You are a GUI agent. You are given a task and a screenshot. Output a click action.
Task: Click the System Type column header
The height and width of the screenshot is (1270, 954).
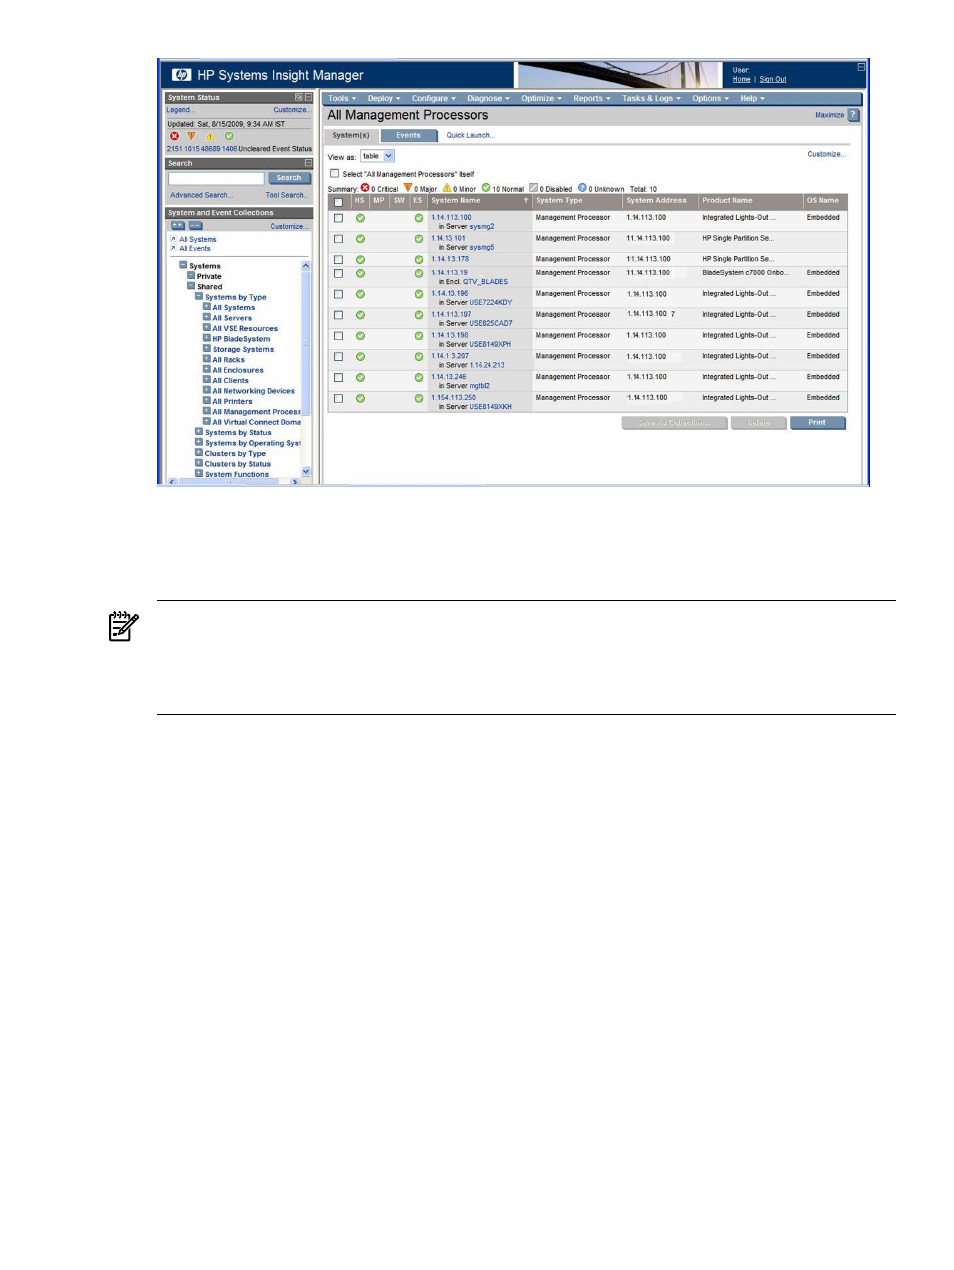(577, 201)
